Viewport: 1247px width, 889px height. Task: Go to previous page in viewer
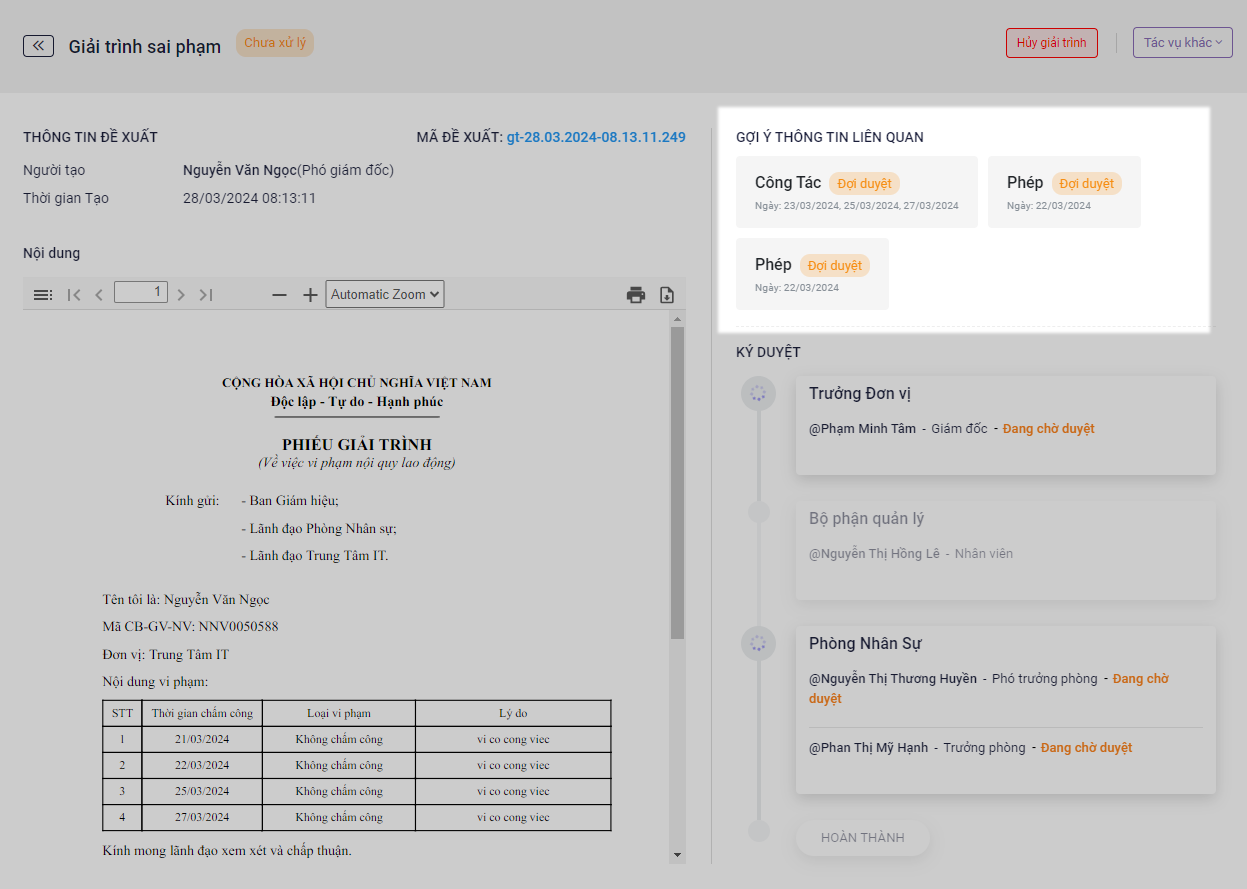tap(99, 295)
